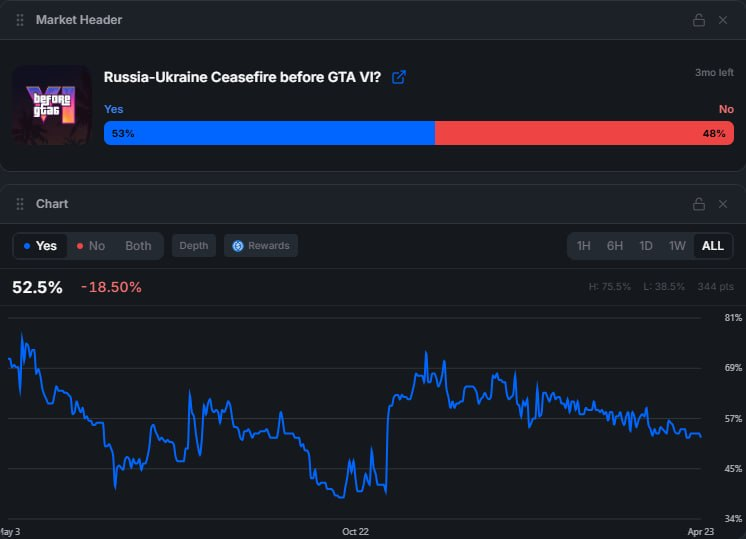Show Both series on chart
Viewport: 746px width, 539px height.
coord(138,246)
